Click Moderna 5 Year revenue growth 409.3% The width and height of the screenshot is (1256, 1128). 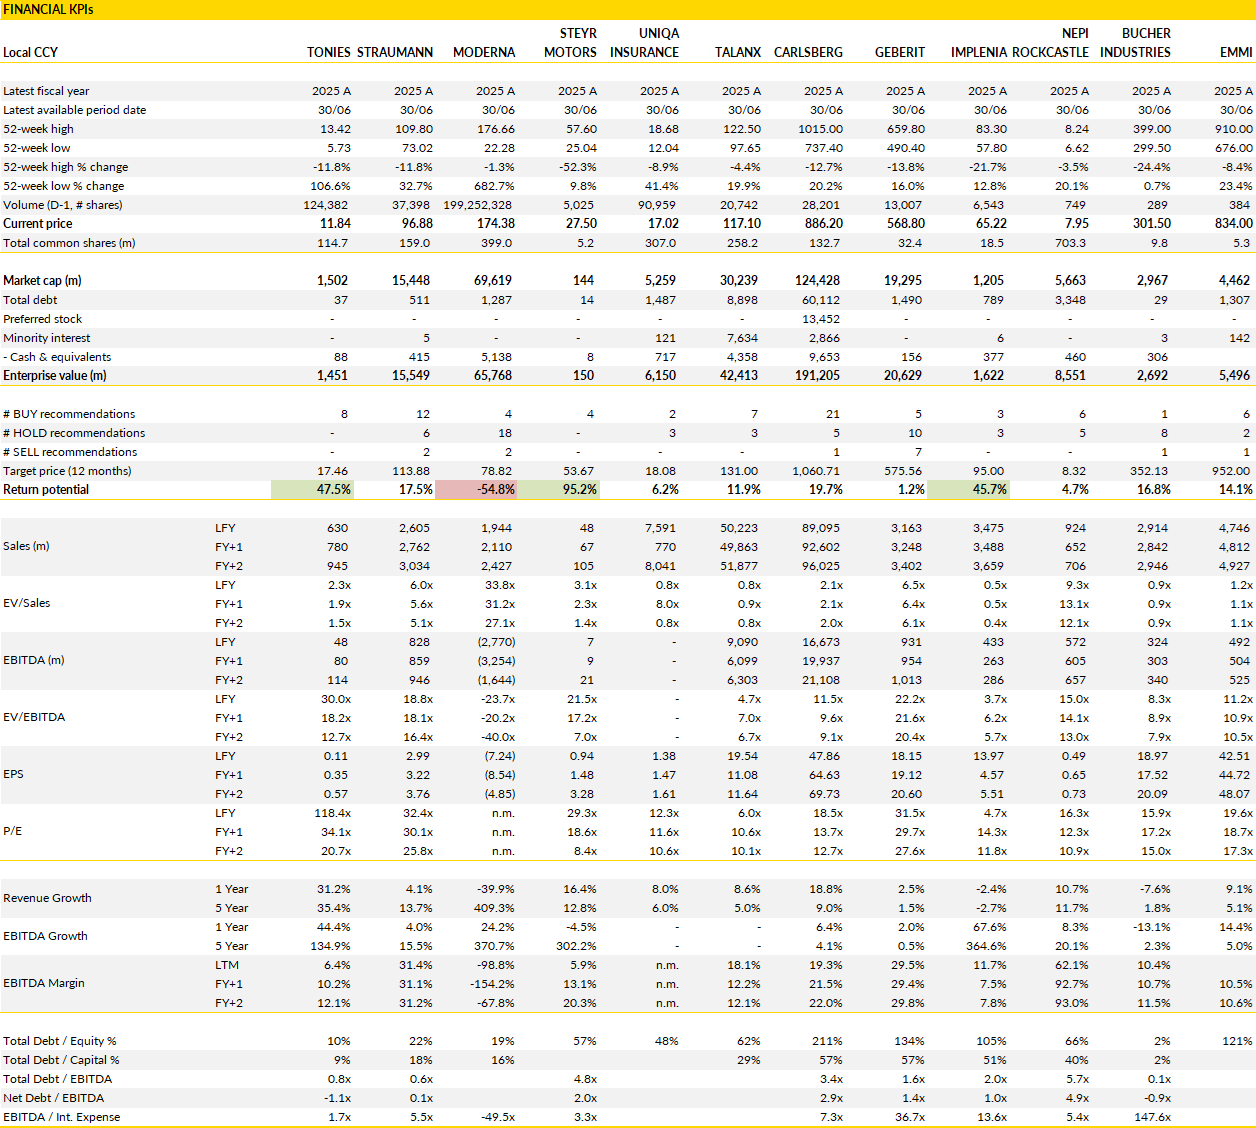[x=495, y=908]
